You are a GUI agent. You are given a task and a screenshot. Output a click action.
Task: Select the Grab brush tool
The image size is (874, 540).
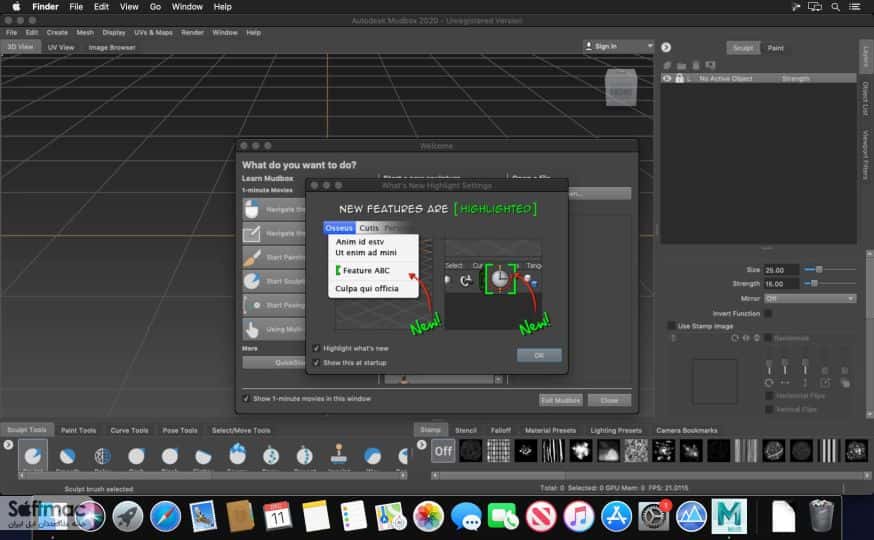[x=136, y=456]
